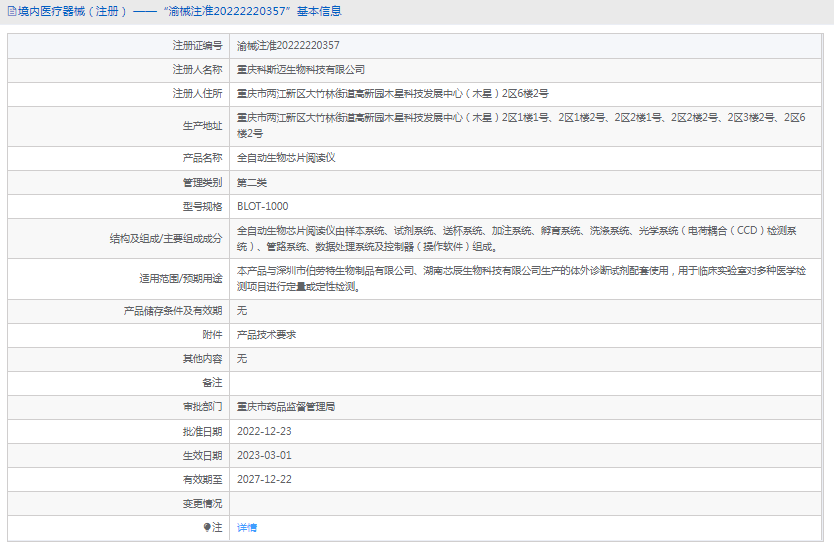Screen dimensions: 834x550
Task: Select effective date 2023-03-01
Action: [x=264, y=455]
